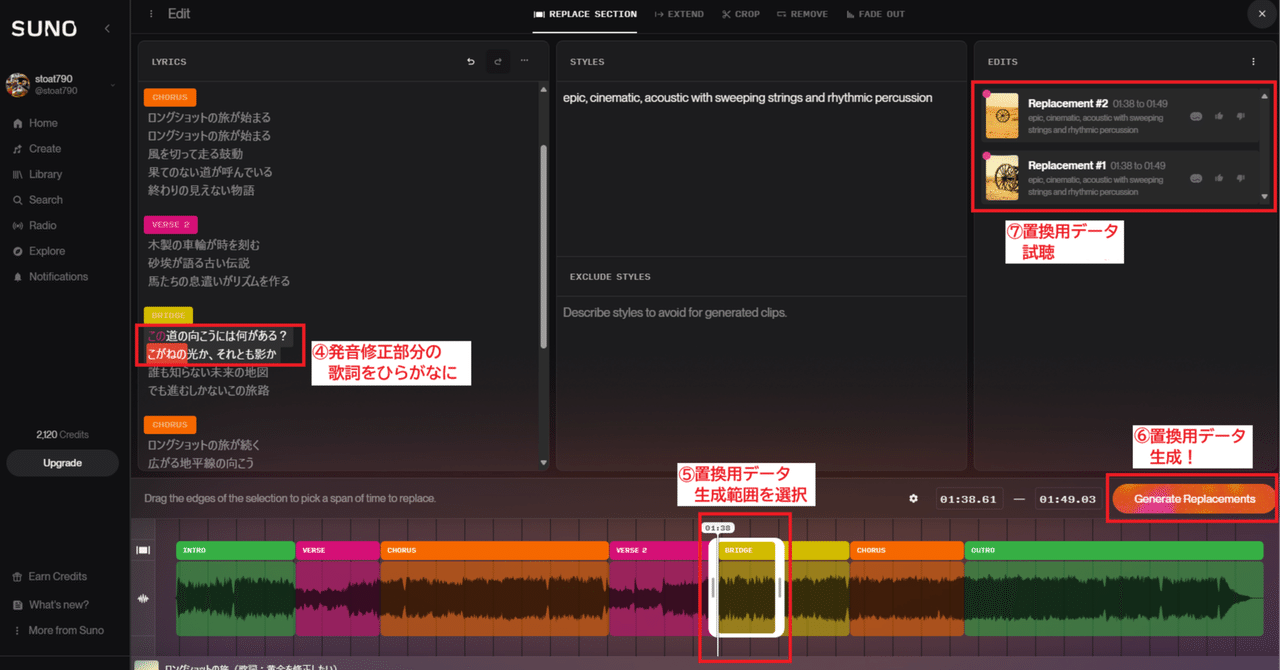1280x670 pixels.
Task: Switch to the Fade Out tab
Action: (x=875, y=14)
